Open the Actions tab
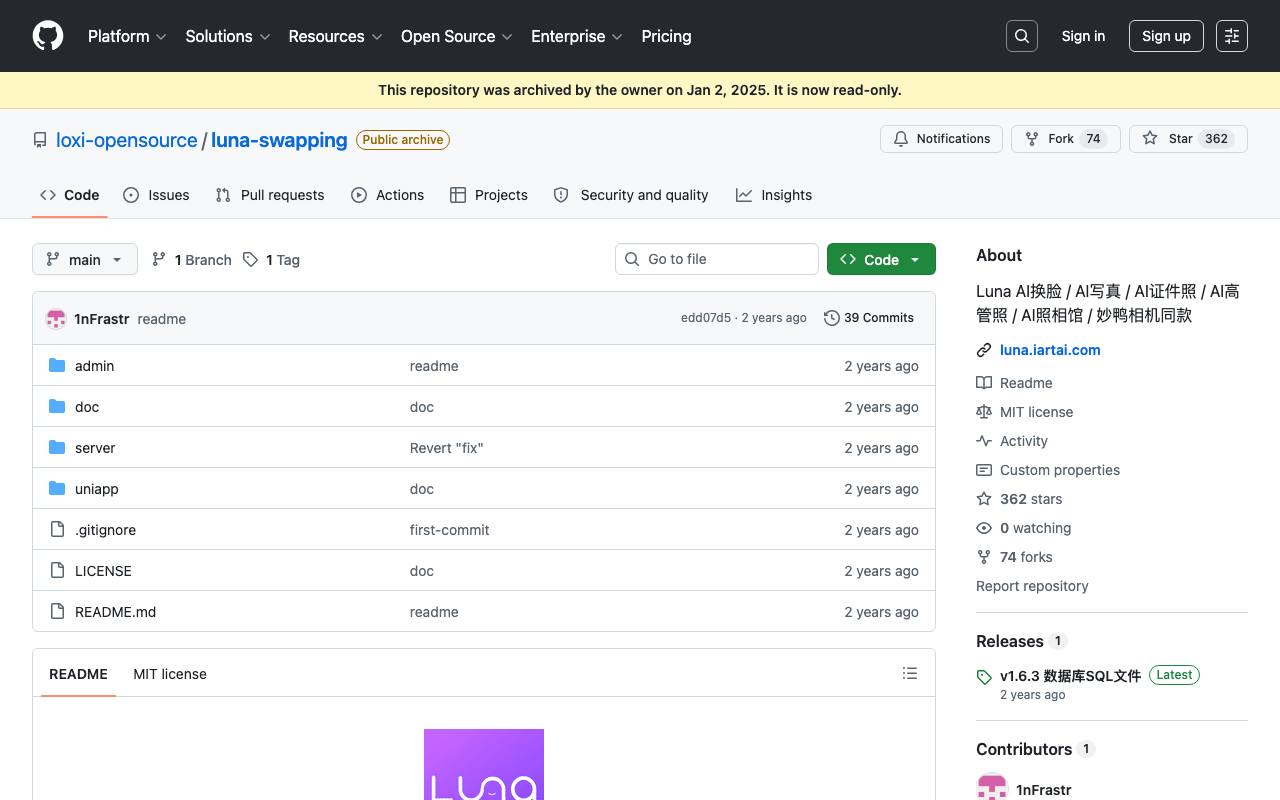1280x800 pixels. (x=388, y=195)
